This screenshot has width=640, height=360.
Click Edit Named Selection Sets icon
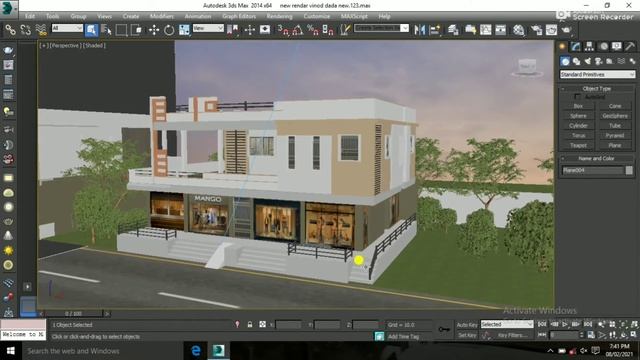coord(345,30)
